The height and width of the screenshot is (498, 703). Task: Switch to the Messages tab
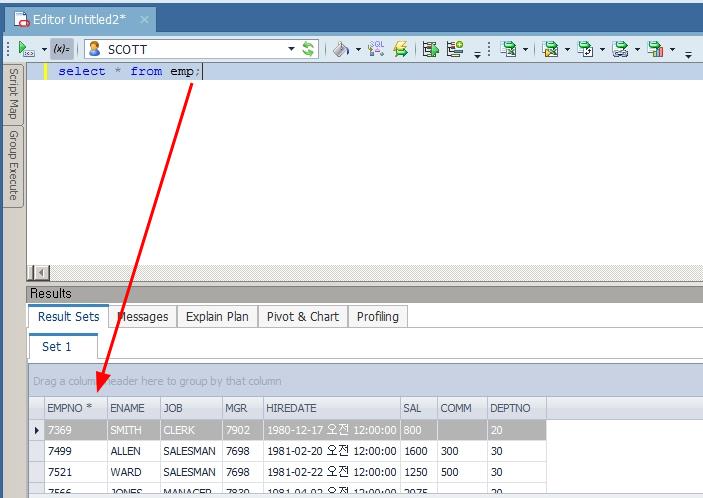point(142,317)
